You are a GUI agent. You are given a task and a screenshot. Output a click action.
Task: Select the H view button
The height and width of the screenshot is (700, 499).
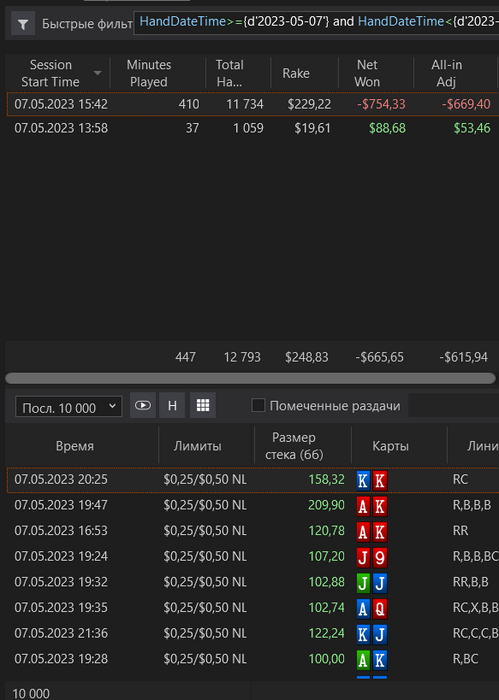(172, 405)
